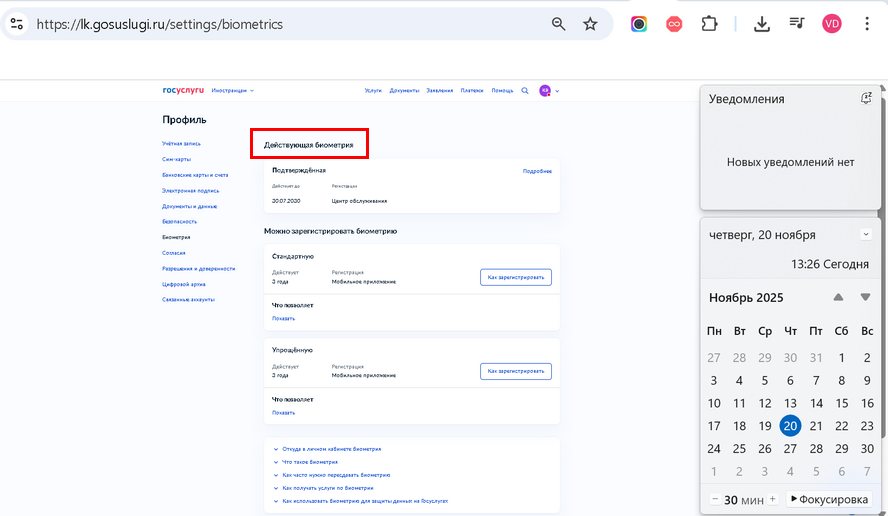This screenshot has width=888, height=516.
Task: Click 'Как зарегистрировать' for Стандартную biometrics
Action: click(x=515, y=278)
